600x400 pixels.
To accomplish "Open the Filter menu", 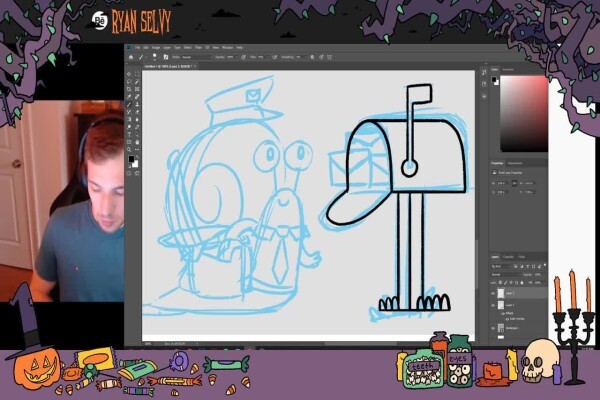I will (x=198, y=47).
